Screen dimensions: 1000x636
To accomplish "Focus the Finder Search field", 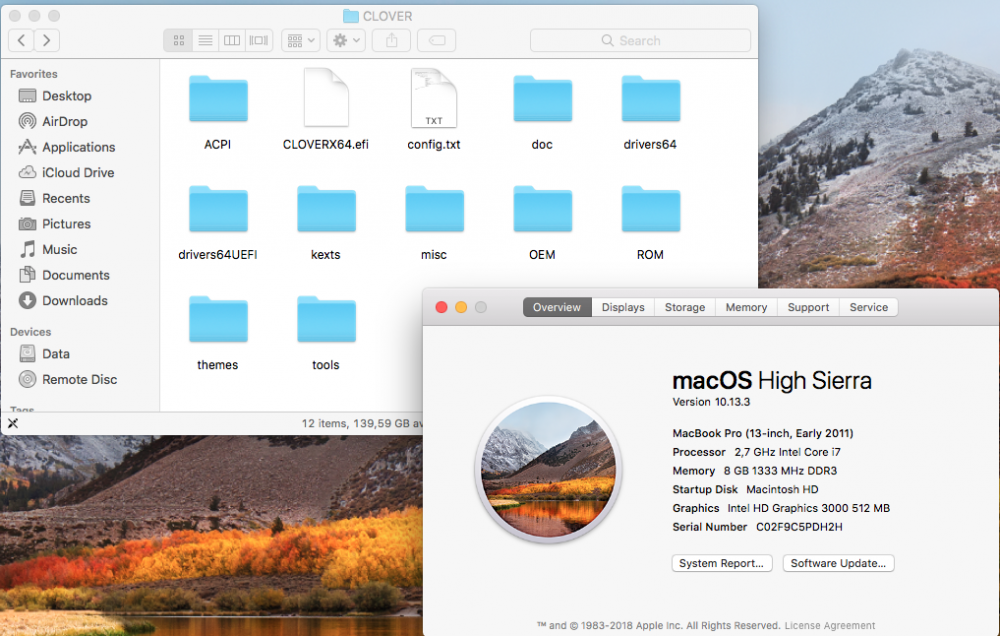I will point(640,40).
